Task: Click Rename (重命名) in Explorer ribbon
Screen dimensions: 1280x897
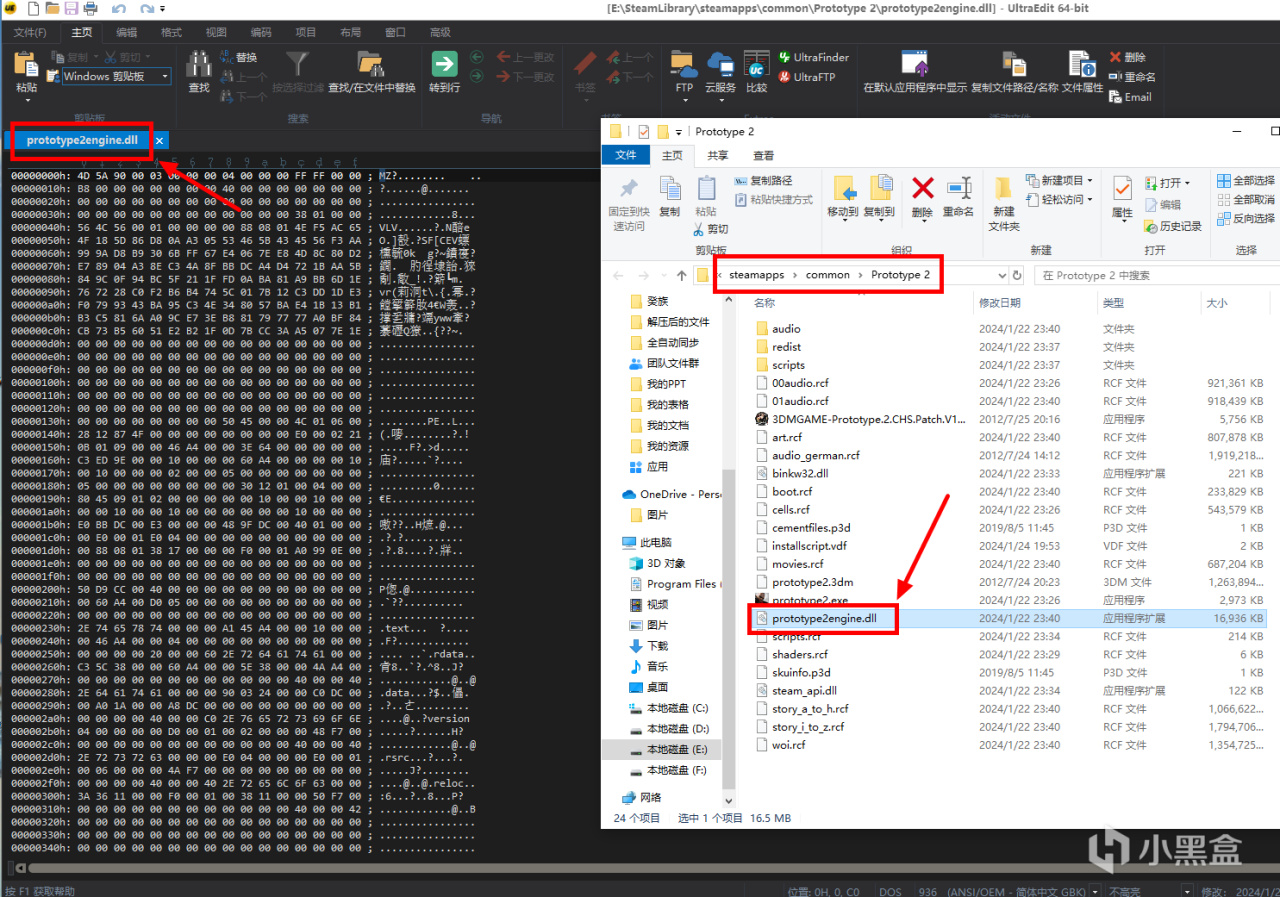Action: (x=958, y=196)
